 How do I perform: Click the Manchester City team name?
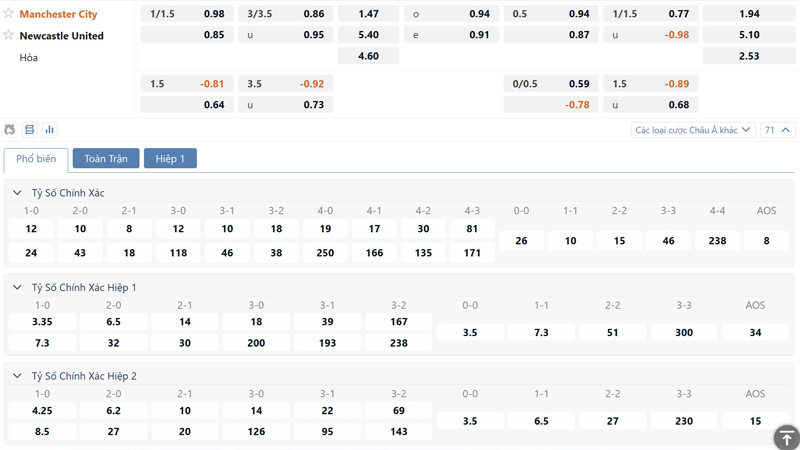pyautogui.click(x=58, y=14)
